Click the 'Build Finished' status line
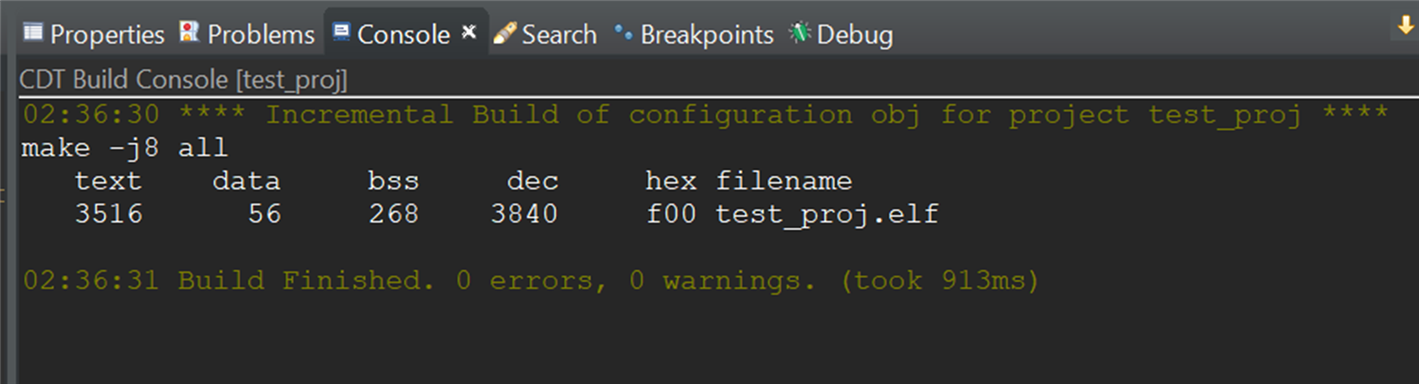Screen dimensions: 1419x384 [x=531, y=281]
